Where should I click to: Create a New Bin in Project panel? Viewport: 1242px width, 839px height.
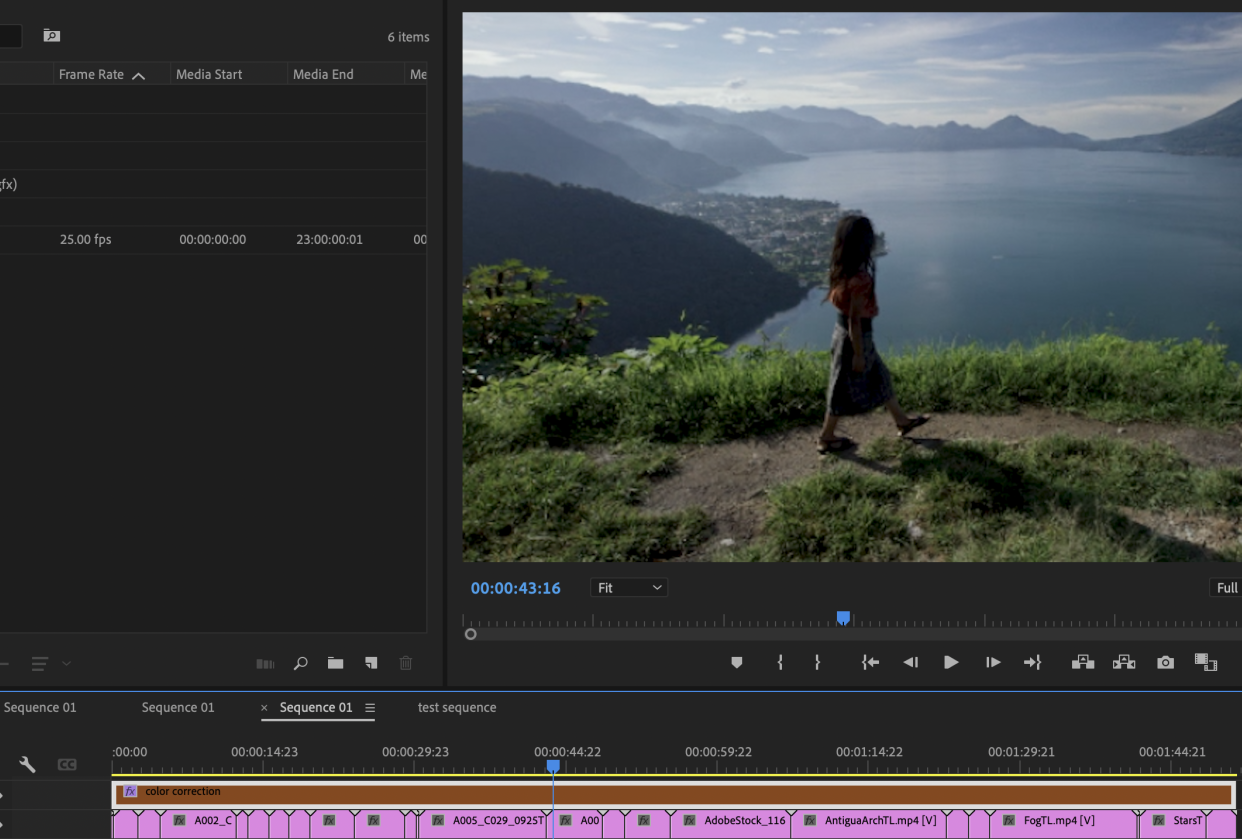(335, 663)
